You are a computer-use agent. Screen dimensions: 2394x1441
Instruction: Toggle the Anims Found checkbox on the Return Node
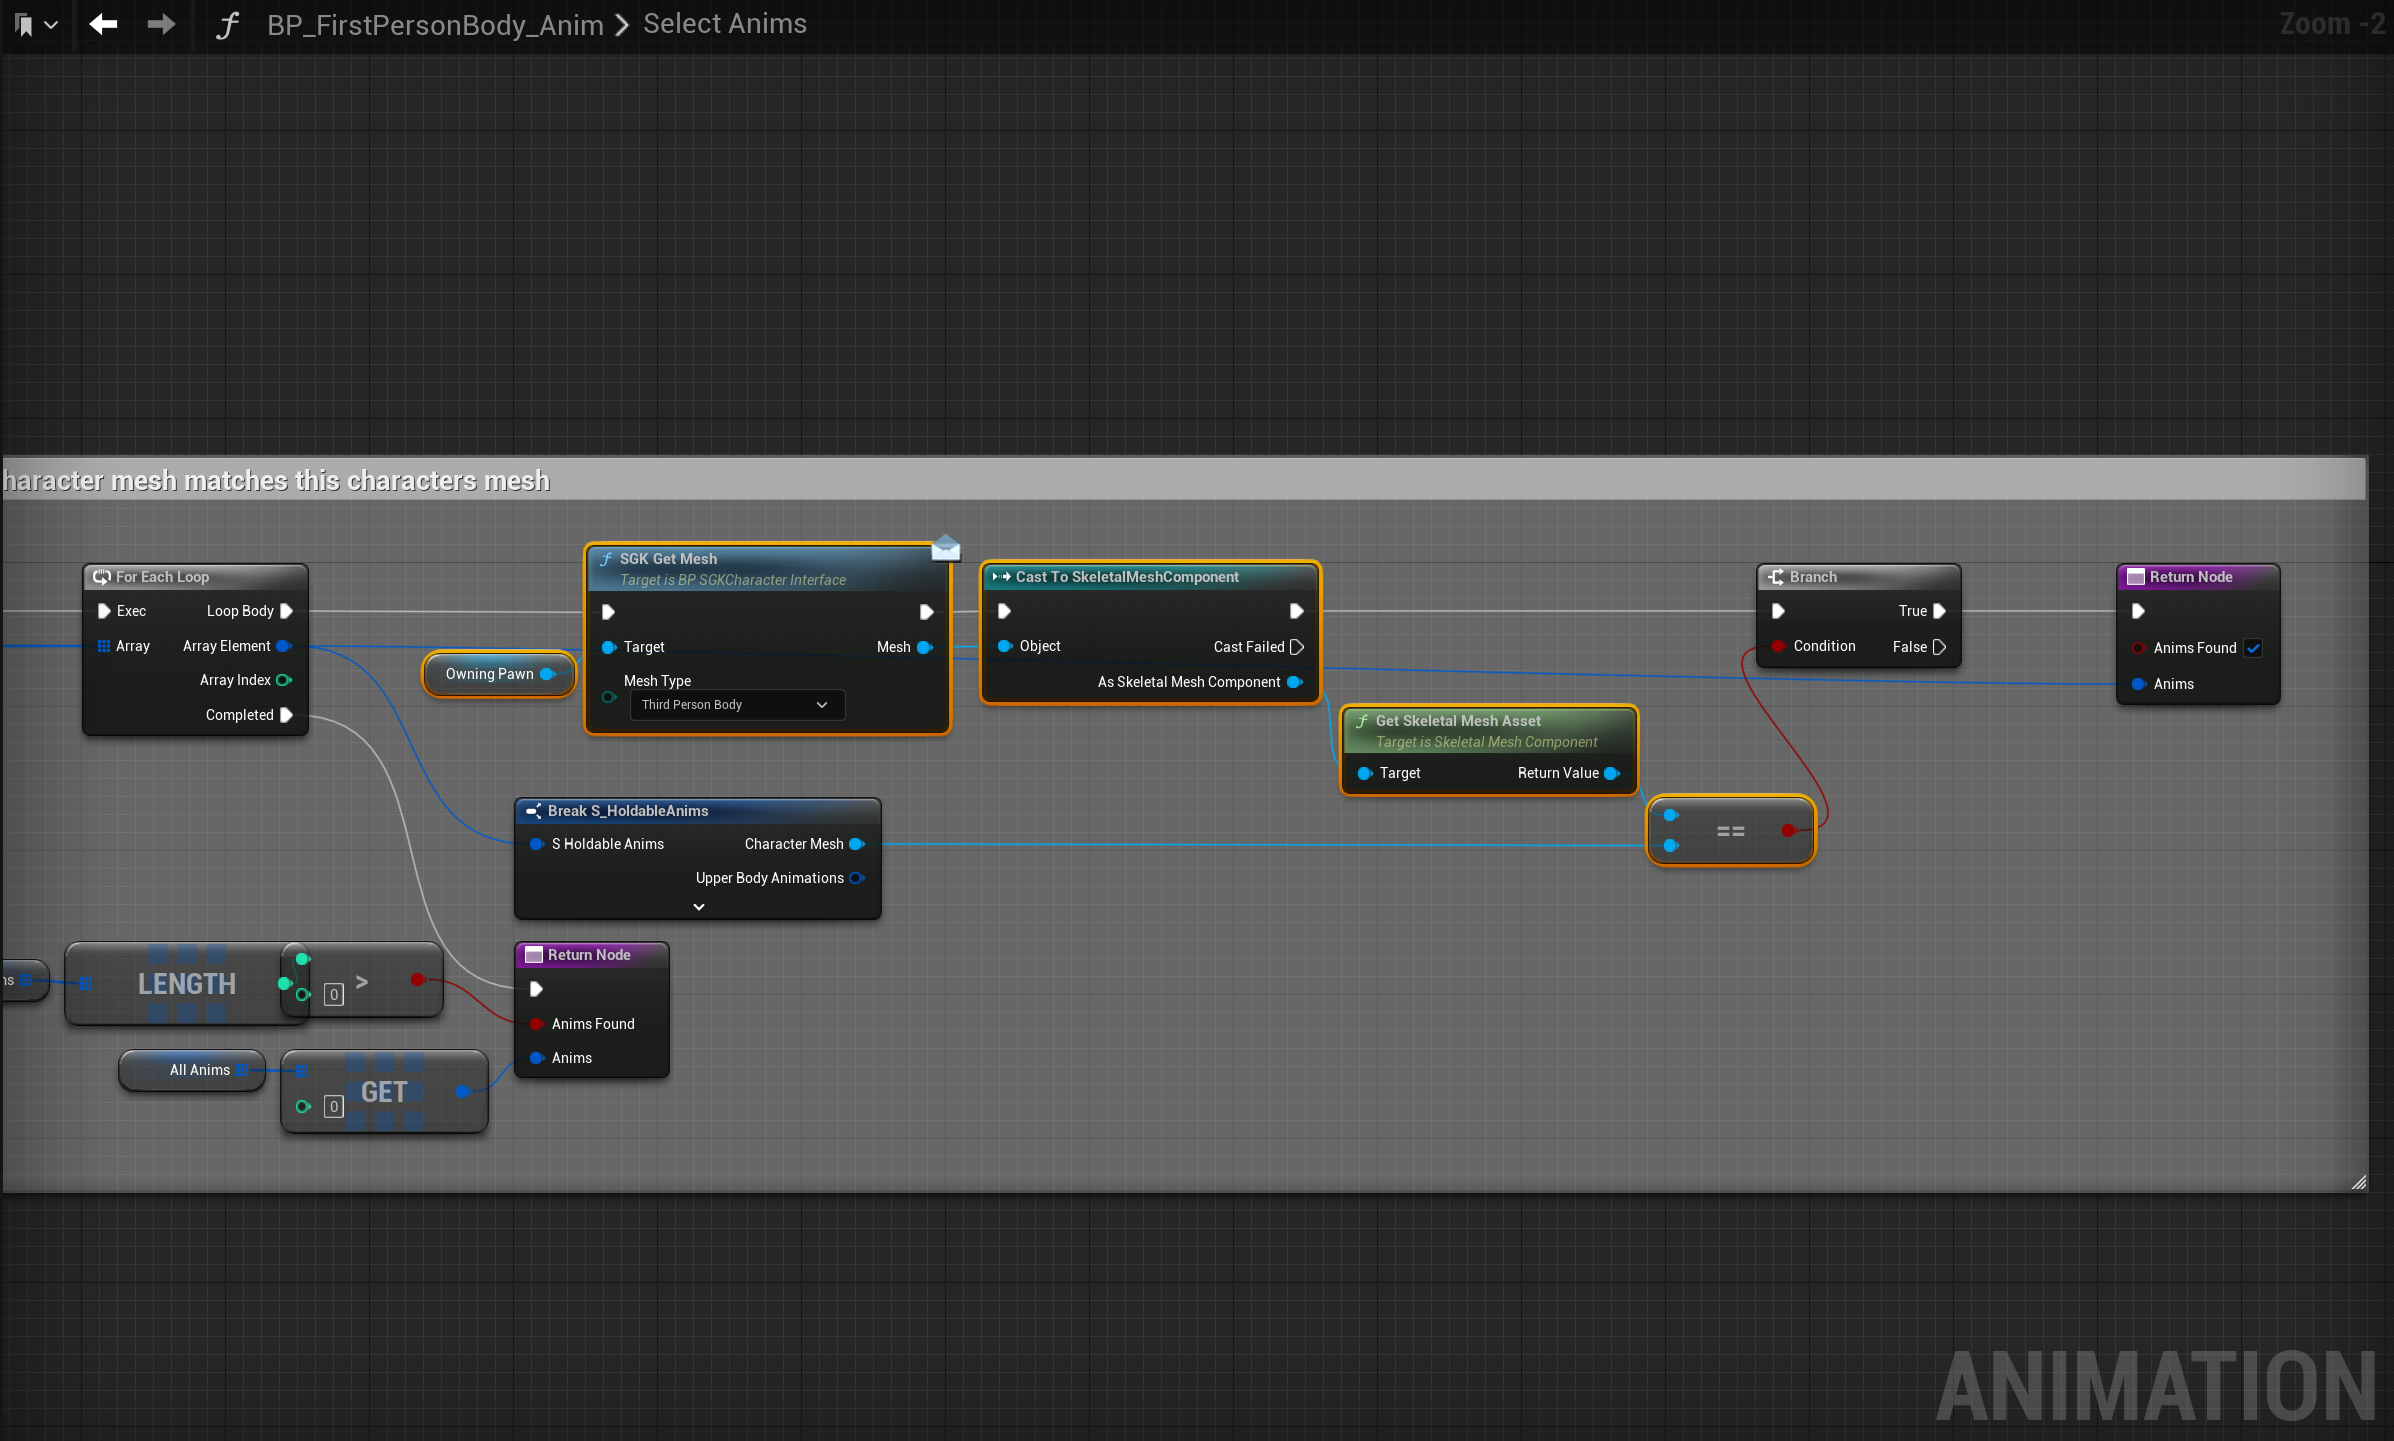click(2253, 648)
